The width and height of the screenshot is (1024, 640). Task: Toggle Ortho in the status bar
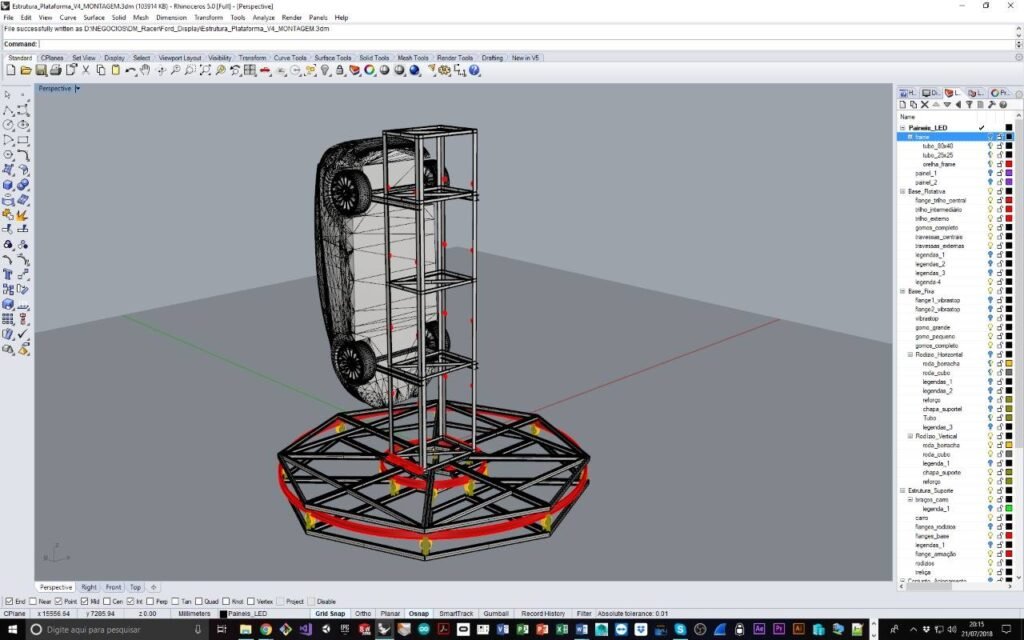tap(363, 613)
